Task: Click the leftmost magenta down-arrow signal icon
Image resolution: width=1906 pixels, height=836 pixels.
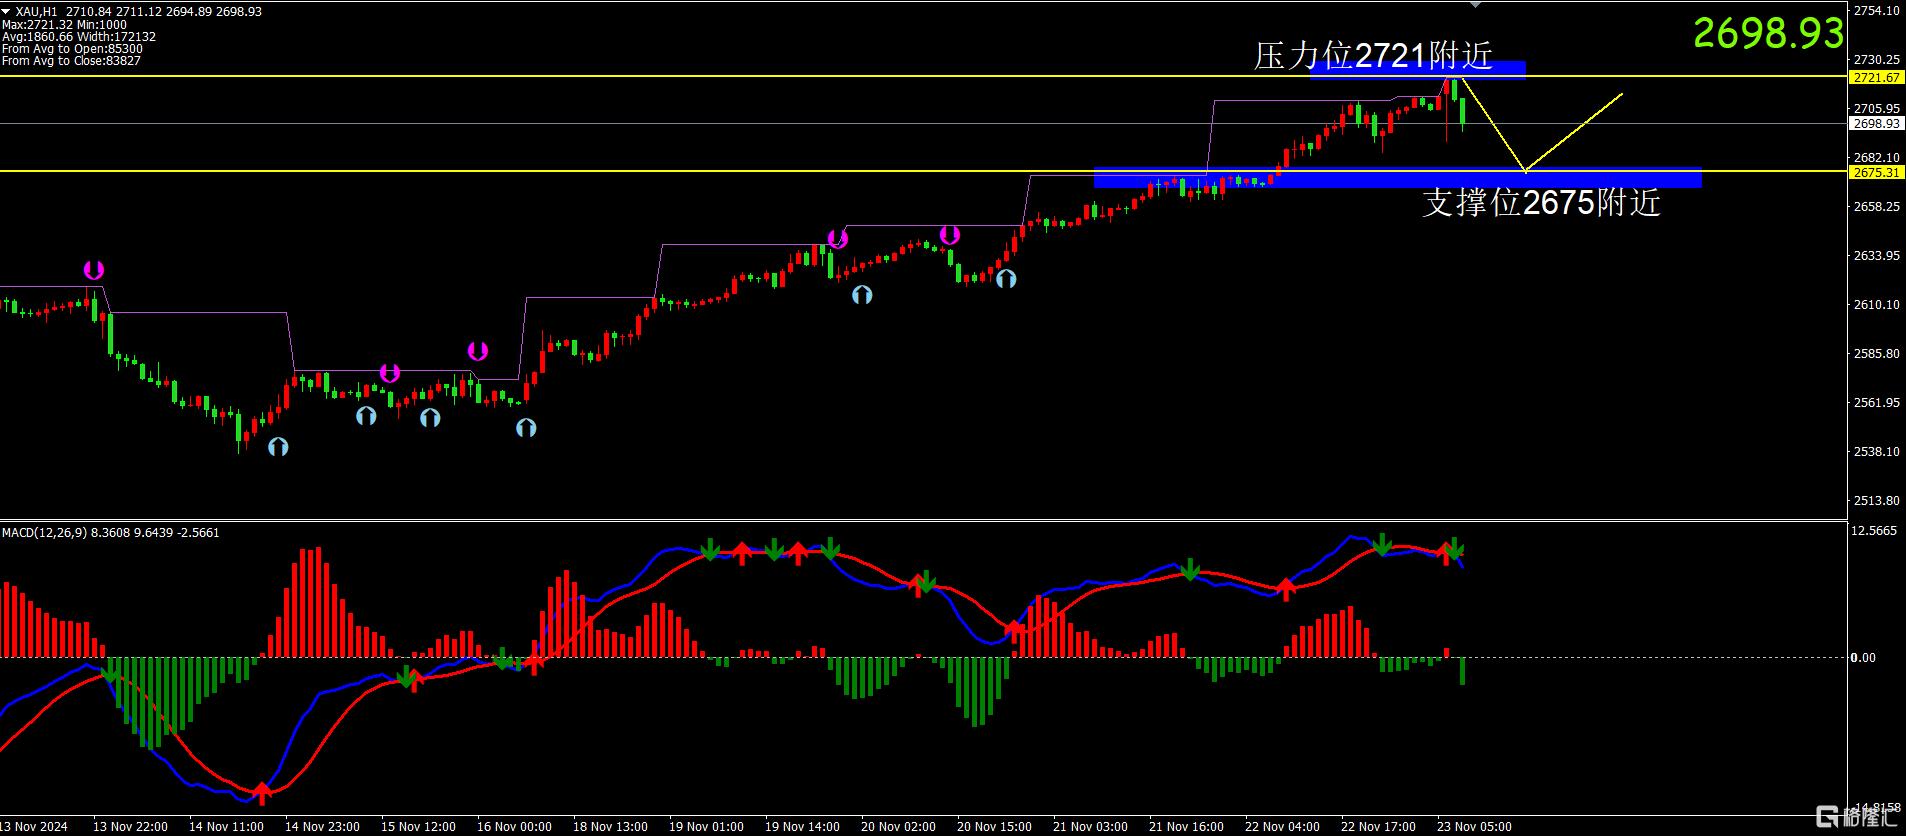Action: [93, 270]
